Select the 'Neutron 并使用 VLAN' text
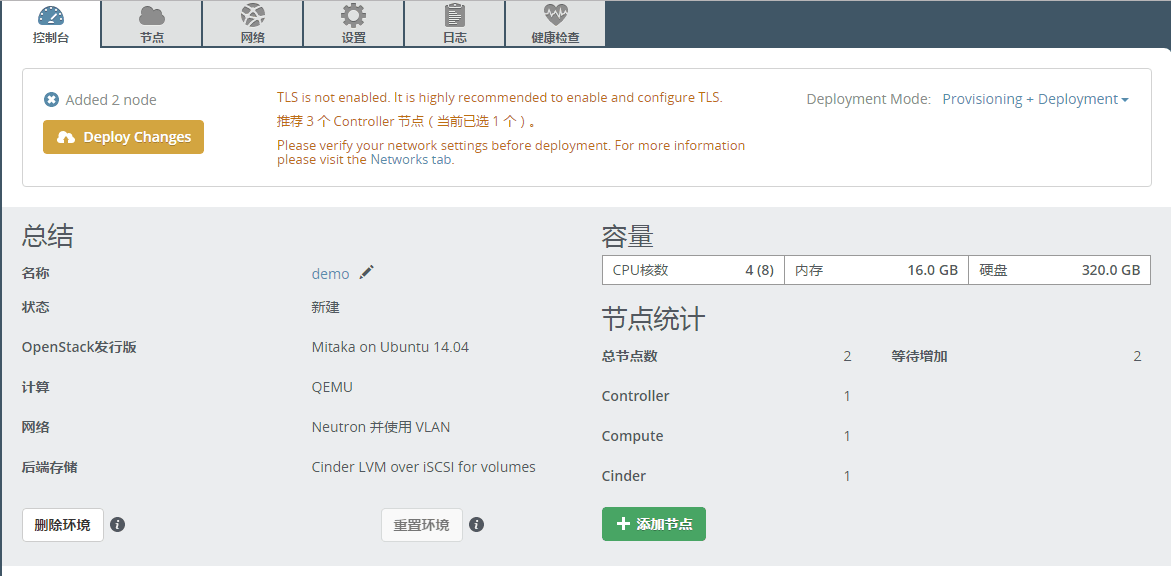The image size is (1171, 576). (x=381, y=427)
